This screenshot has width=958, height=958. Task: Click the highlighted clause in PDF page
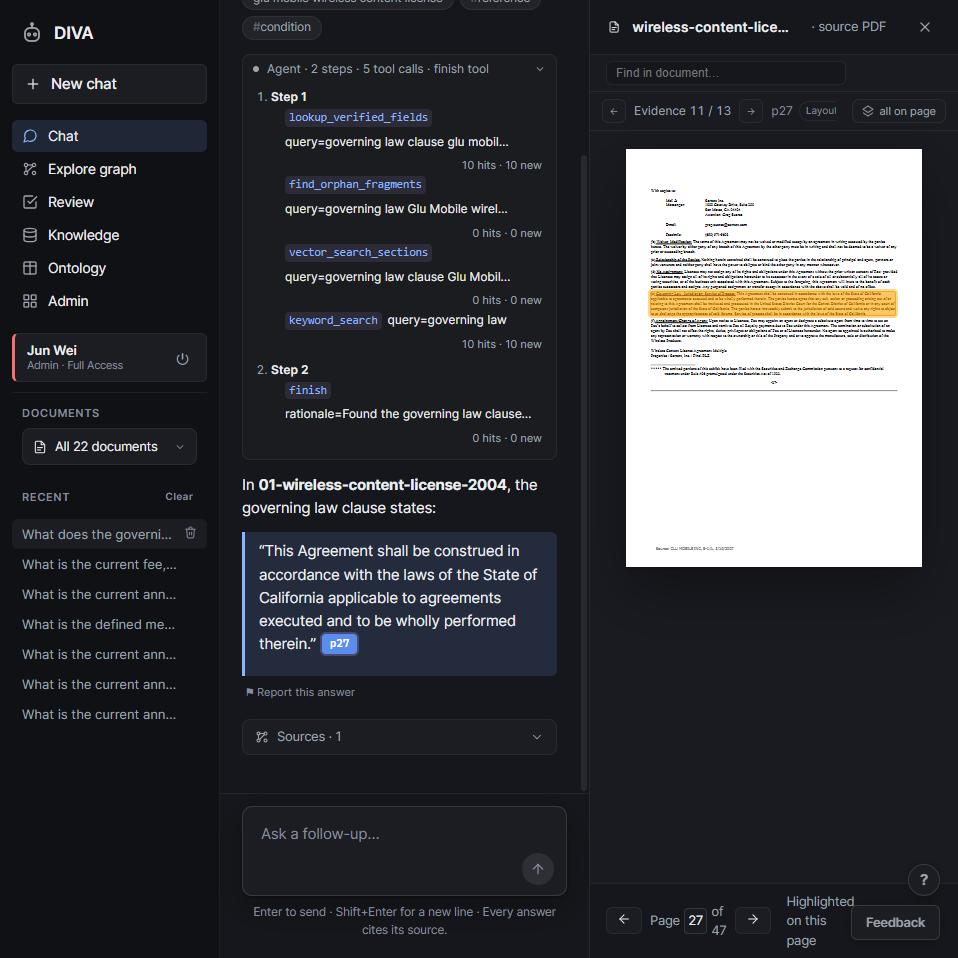(773, 304)
